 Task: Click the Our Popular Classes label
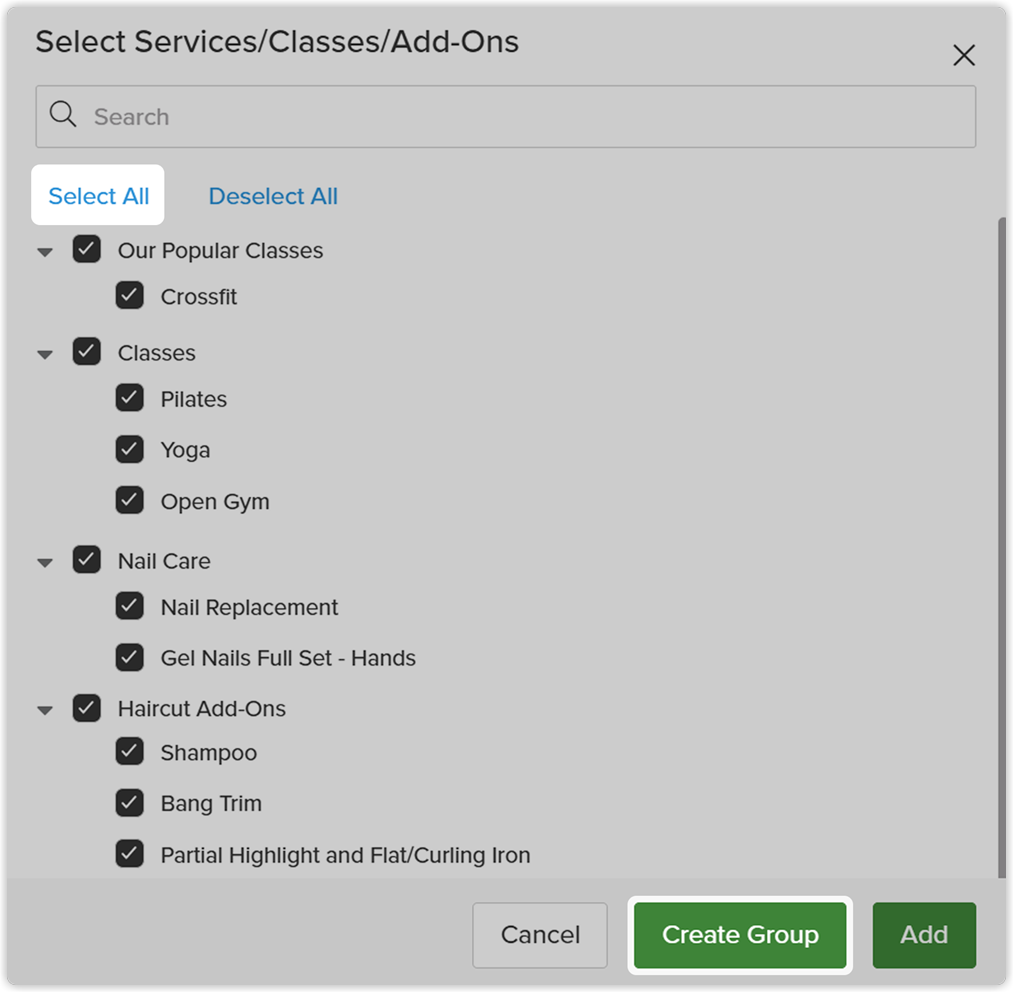(220, 251)
